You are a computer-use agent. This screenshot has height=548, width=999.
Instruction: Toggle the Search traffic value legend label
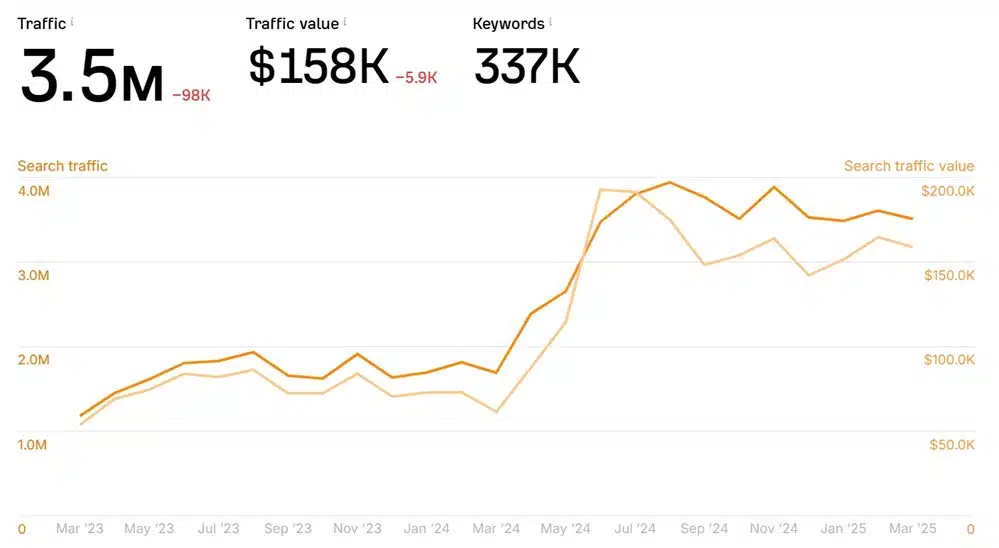tap(908, 166)
